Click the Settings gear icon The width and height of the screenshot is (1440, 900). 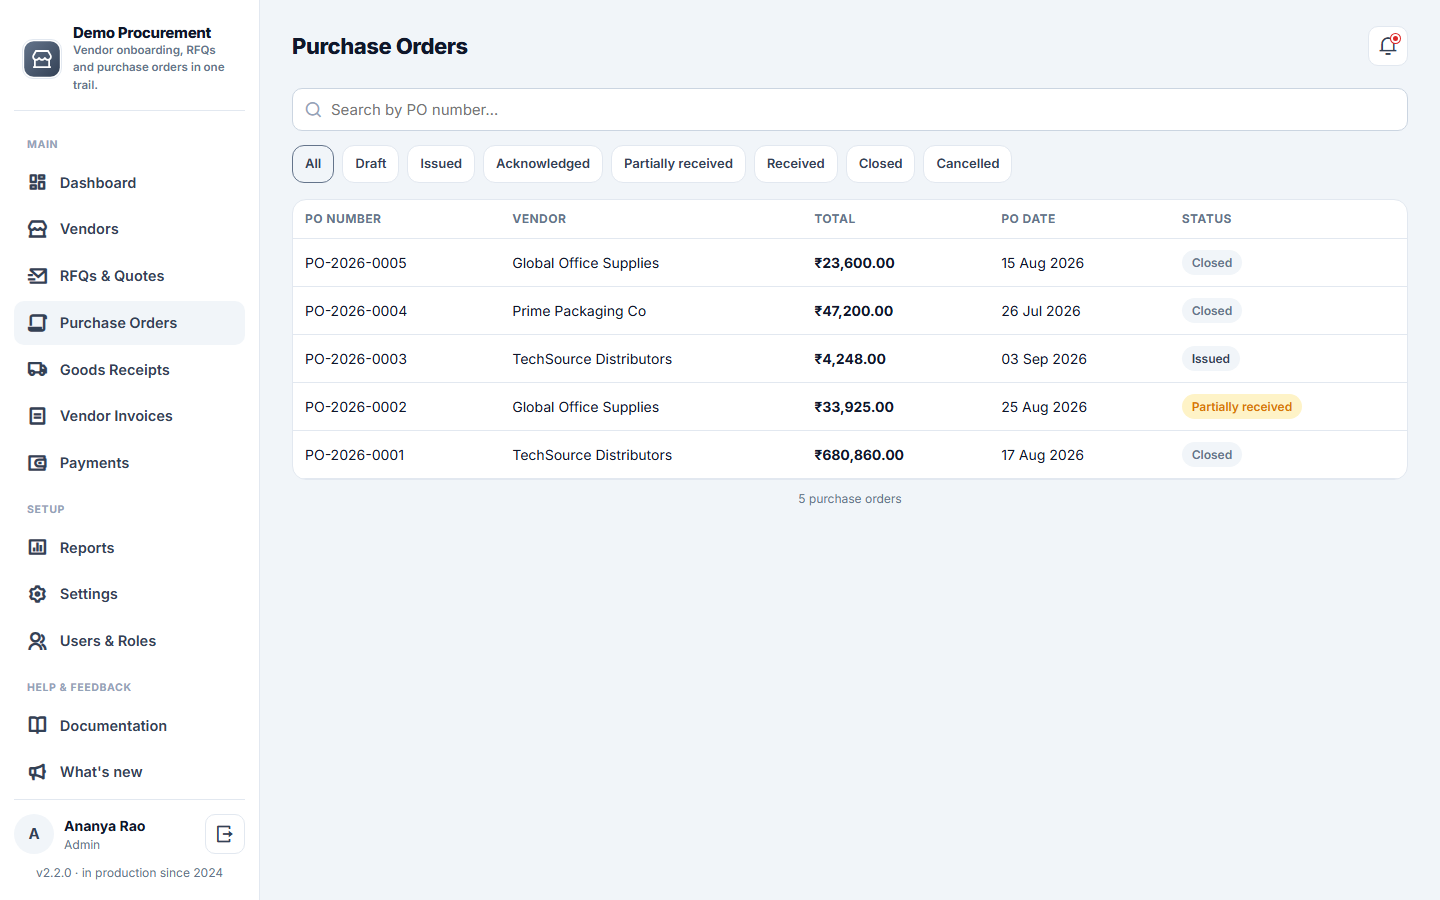tap(37, 594)
